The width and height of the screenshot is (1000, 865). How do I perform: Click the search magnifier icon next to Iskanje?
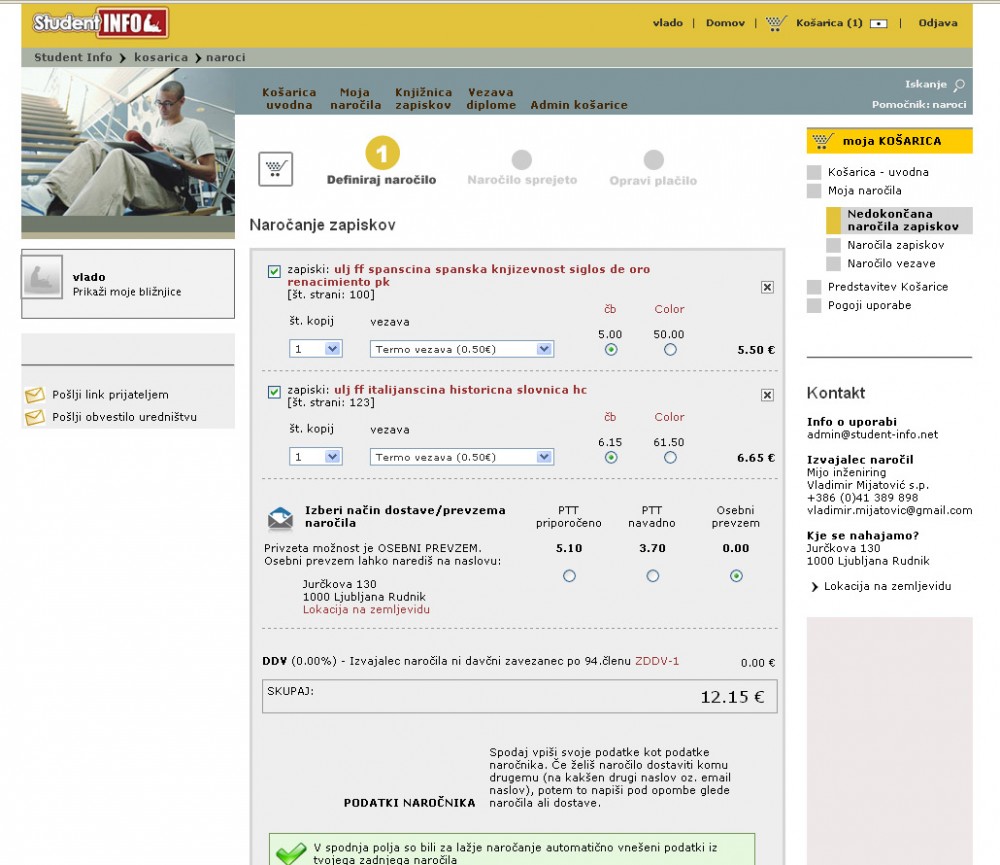pyautogui.click(x=959, y=86)
